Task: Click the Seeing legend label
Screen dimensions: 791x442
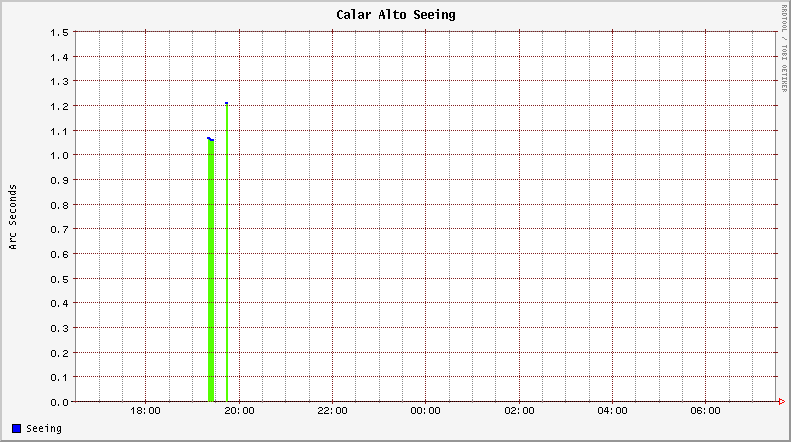Action: (x=45, y=429)
